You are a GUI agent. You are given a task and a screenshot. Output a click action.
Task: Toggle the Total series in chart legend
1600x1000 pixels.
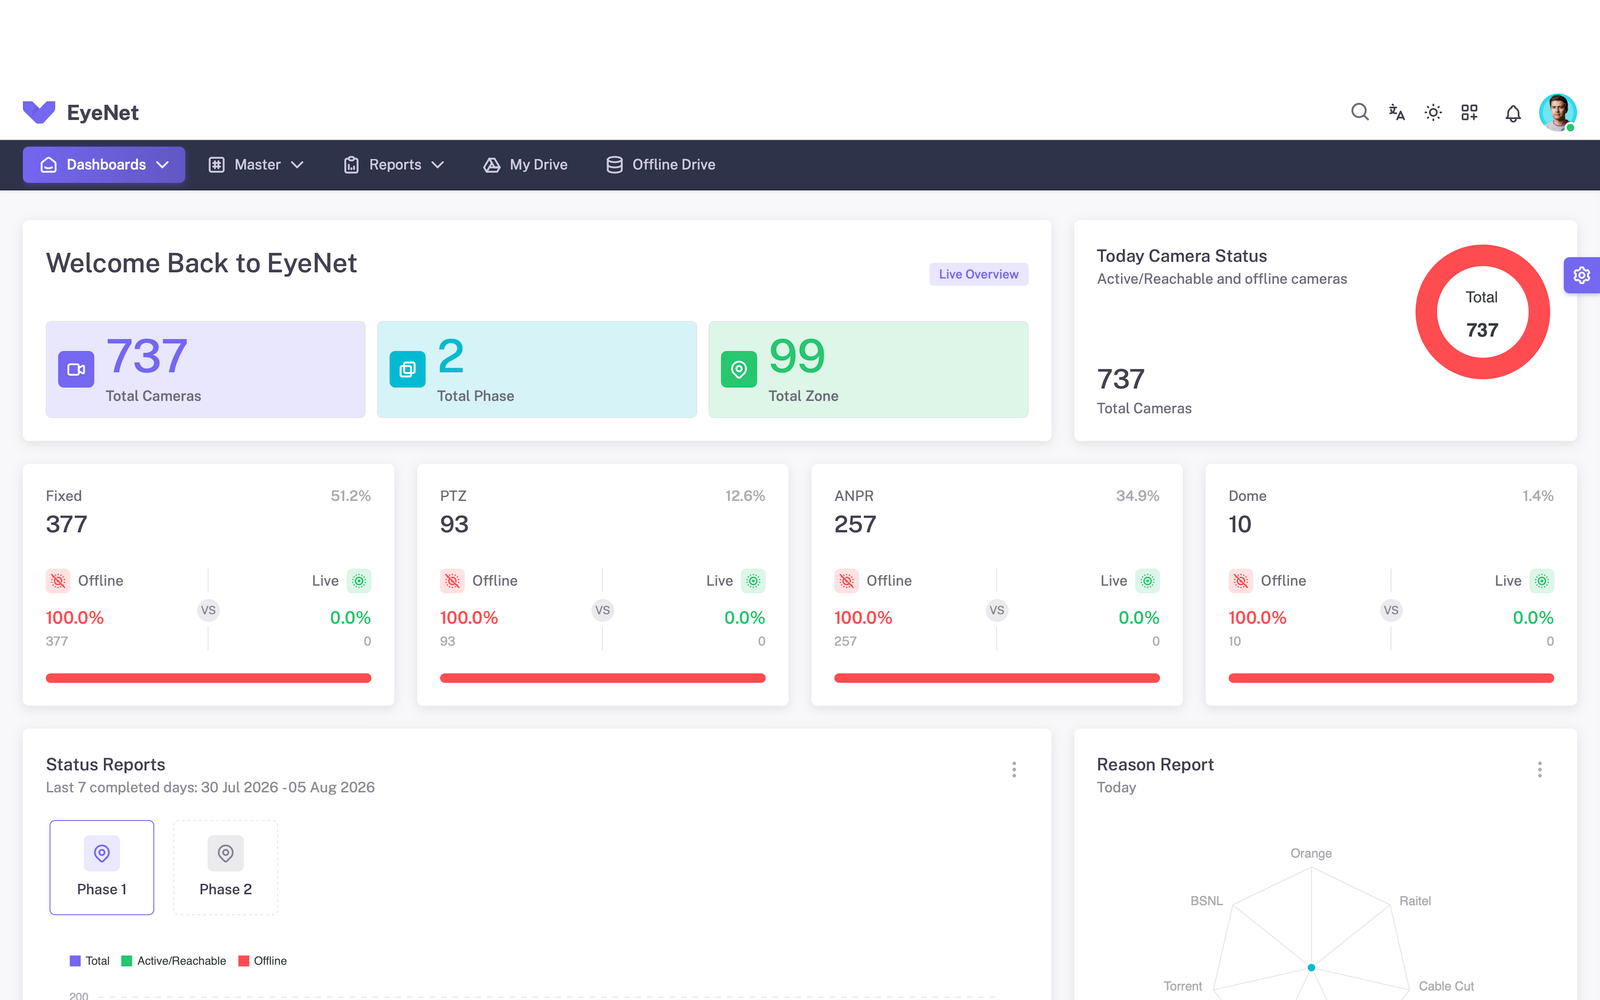click(89, 961)
